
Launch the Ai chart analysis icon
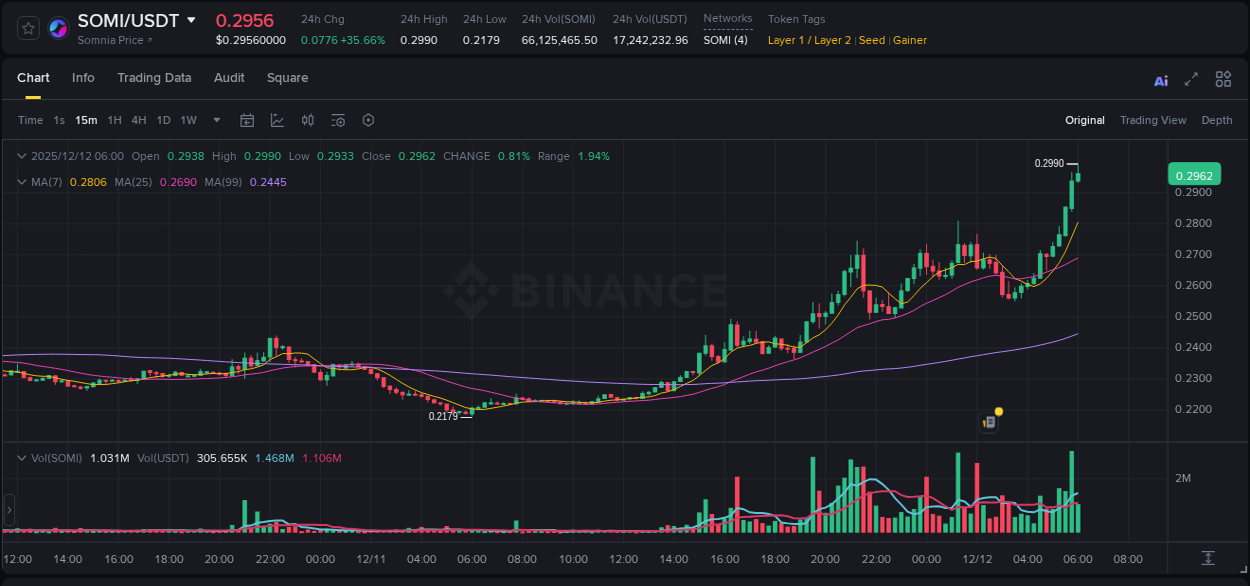[x=1161, y=78]
